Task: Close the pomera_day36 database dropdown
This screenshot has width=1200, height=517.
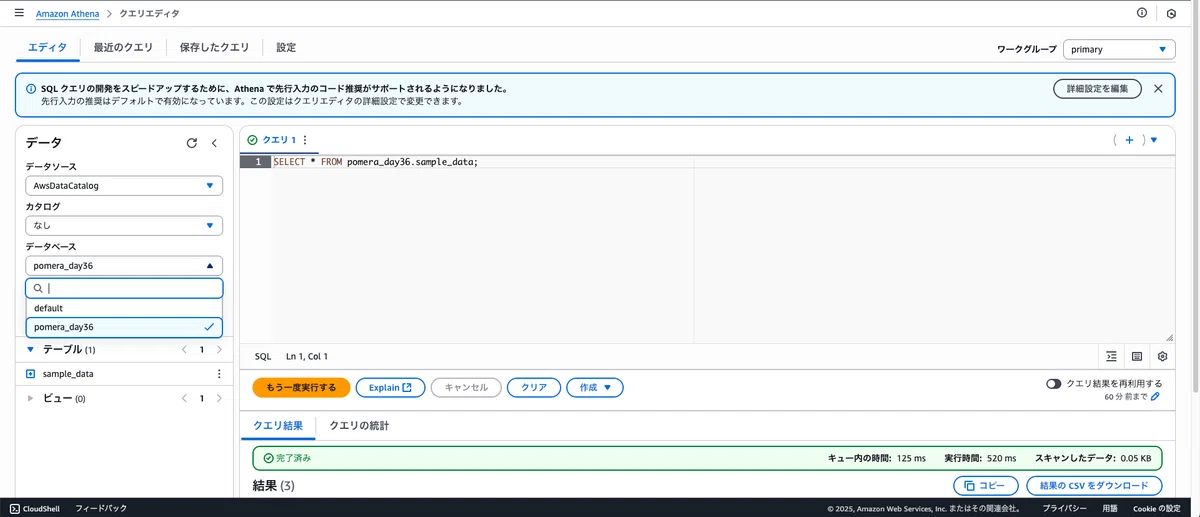Action: click(124, 266)
